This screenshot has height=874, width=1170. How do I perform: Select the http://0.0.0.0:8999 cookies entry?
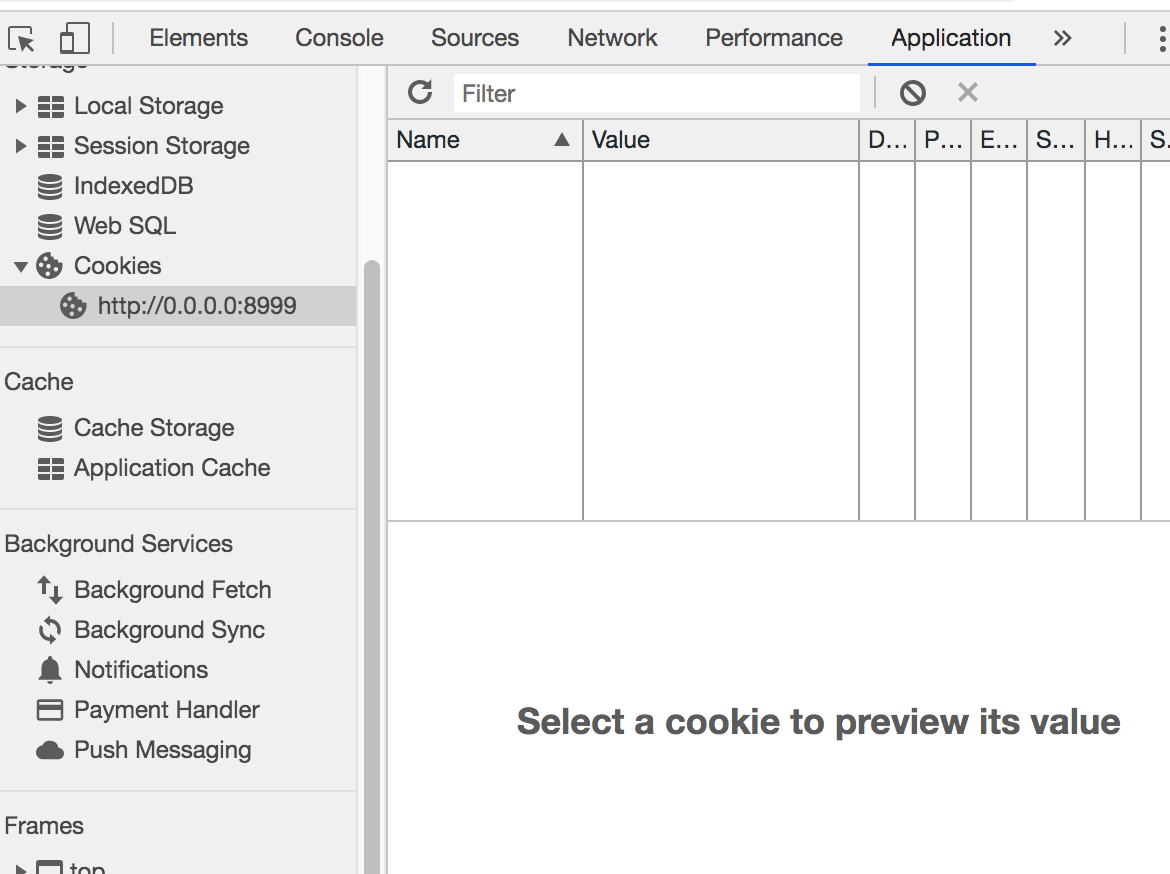click(196, 306)
